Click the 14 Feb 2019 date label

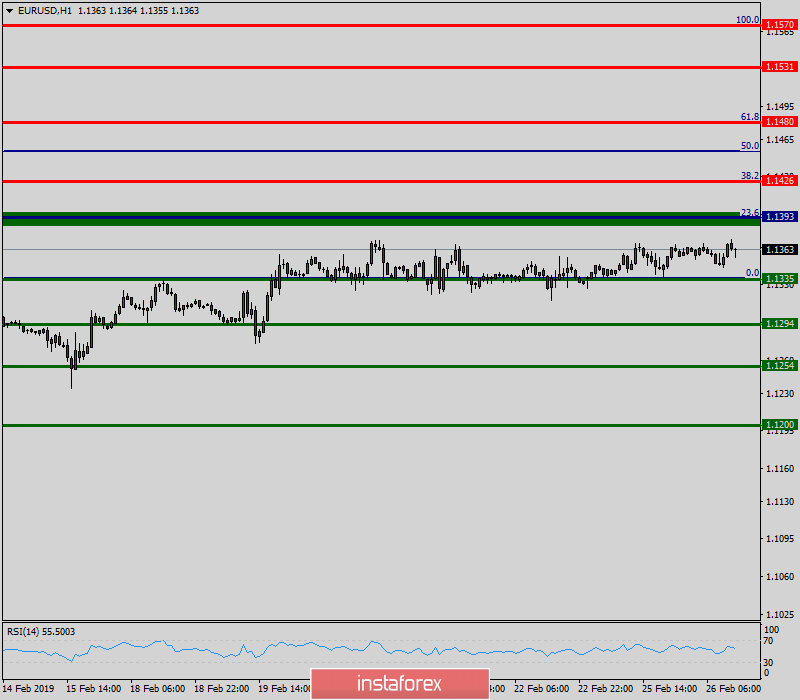click(28, 689)
